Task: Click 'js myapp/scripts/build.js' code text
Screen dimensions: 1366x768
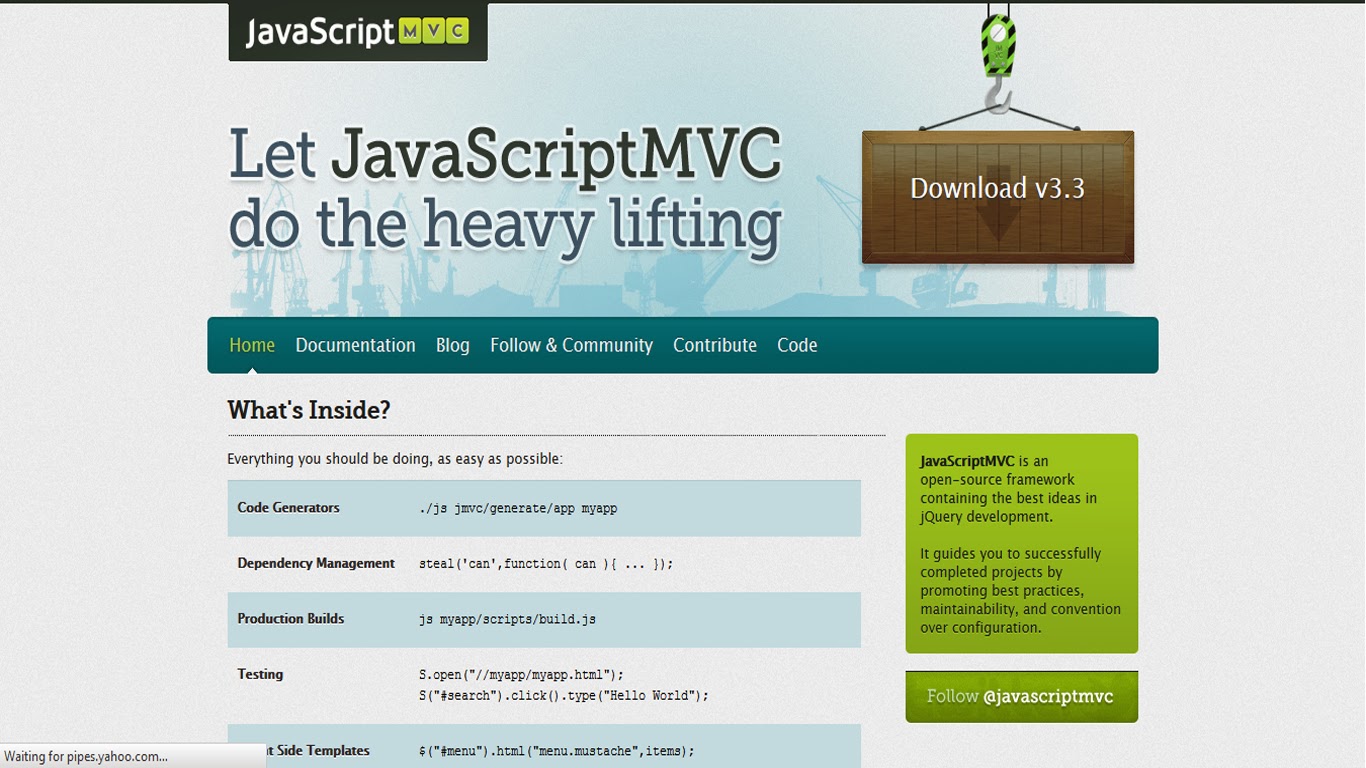Action: (507, 620)
